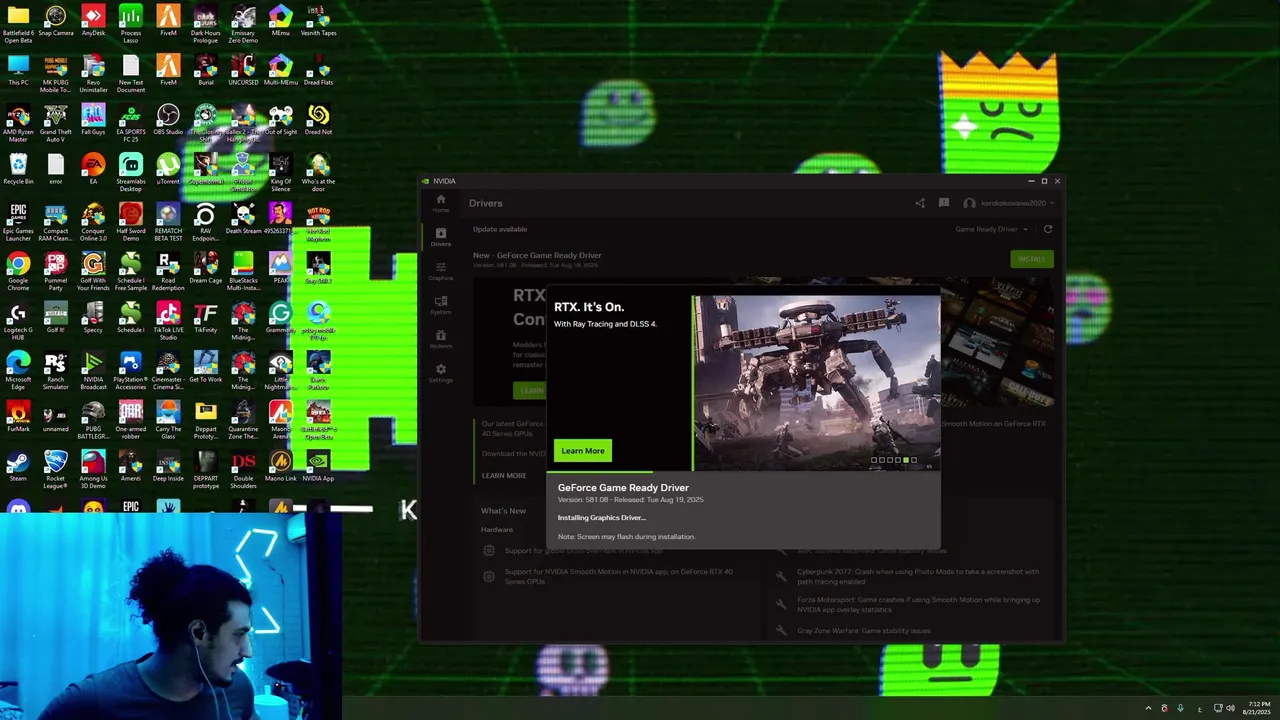This screenshot has height=720, width=1280.
Task: Select the NVIDIA App desktop shortcut
Action: click(318, 466)
